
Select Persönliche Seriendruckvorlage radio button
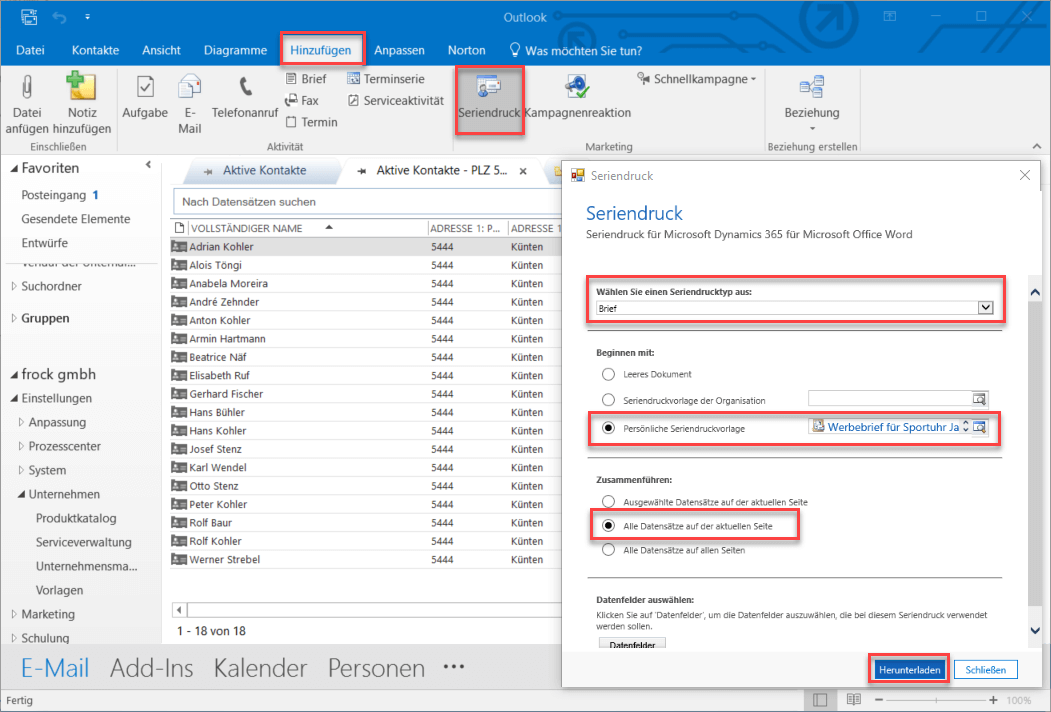608,428
